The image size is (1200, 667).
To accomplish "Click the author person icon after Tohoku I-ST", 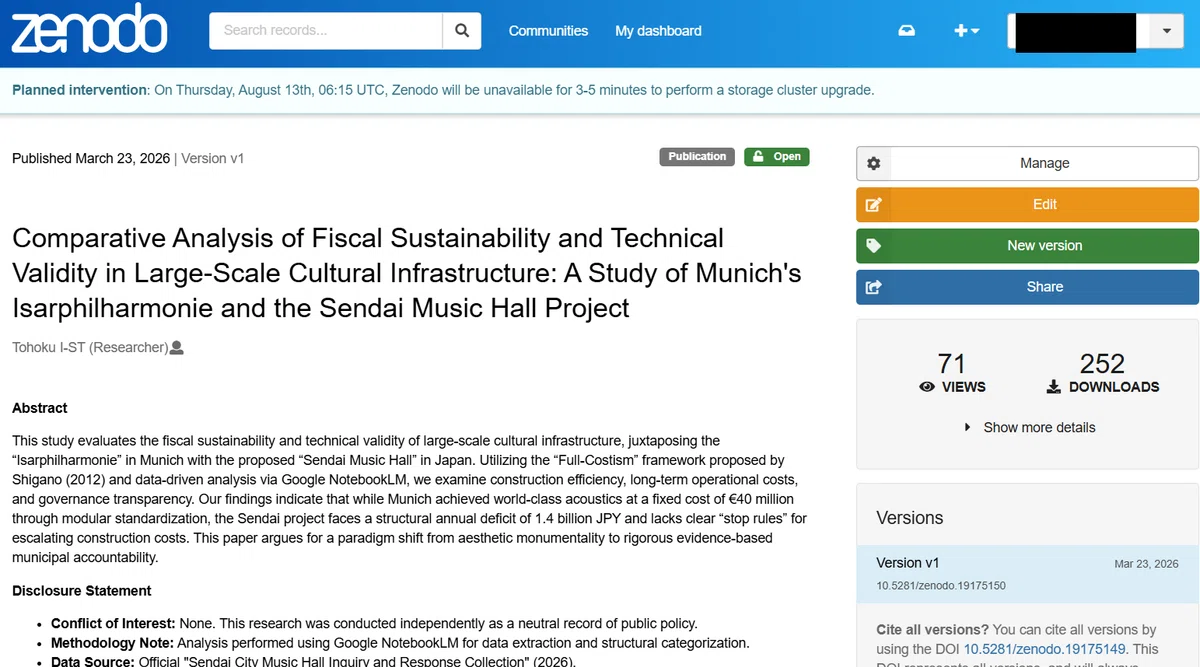I will point(177,348).
